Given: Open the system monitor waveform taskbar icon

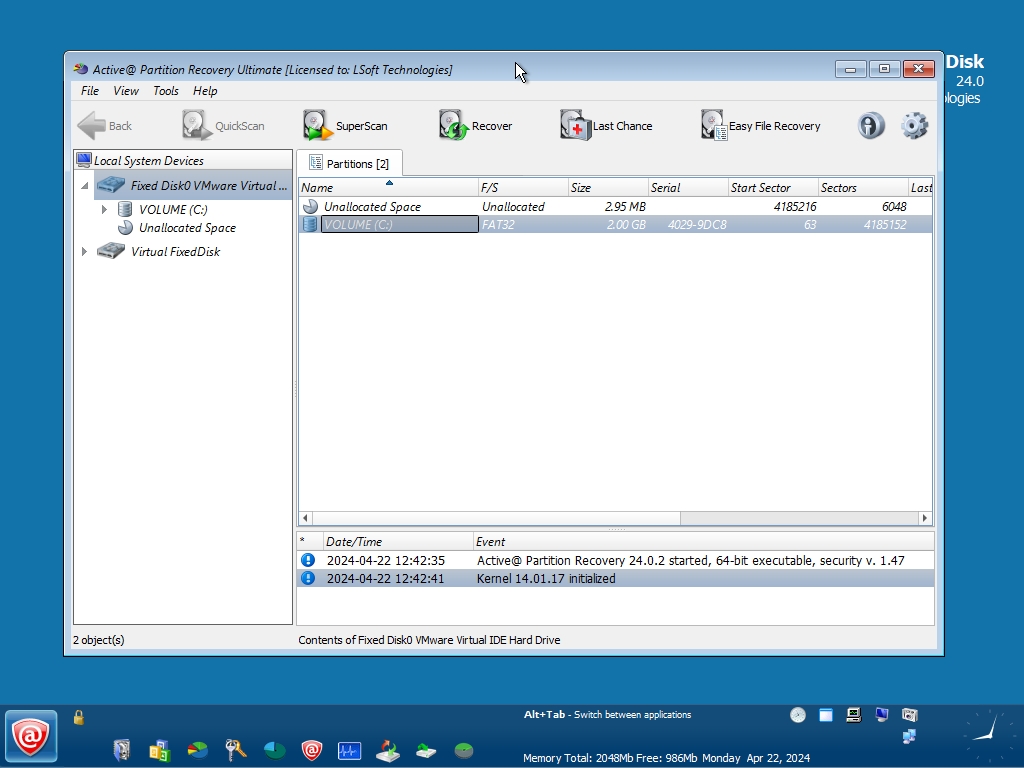Looking at the screenshot, I should tap(349, 750).
